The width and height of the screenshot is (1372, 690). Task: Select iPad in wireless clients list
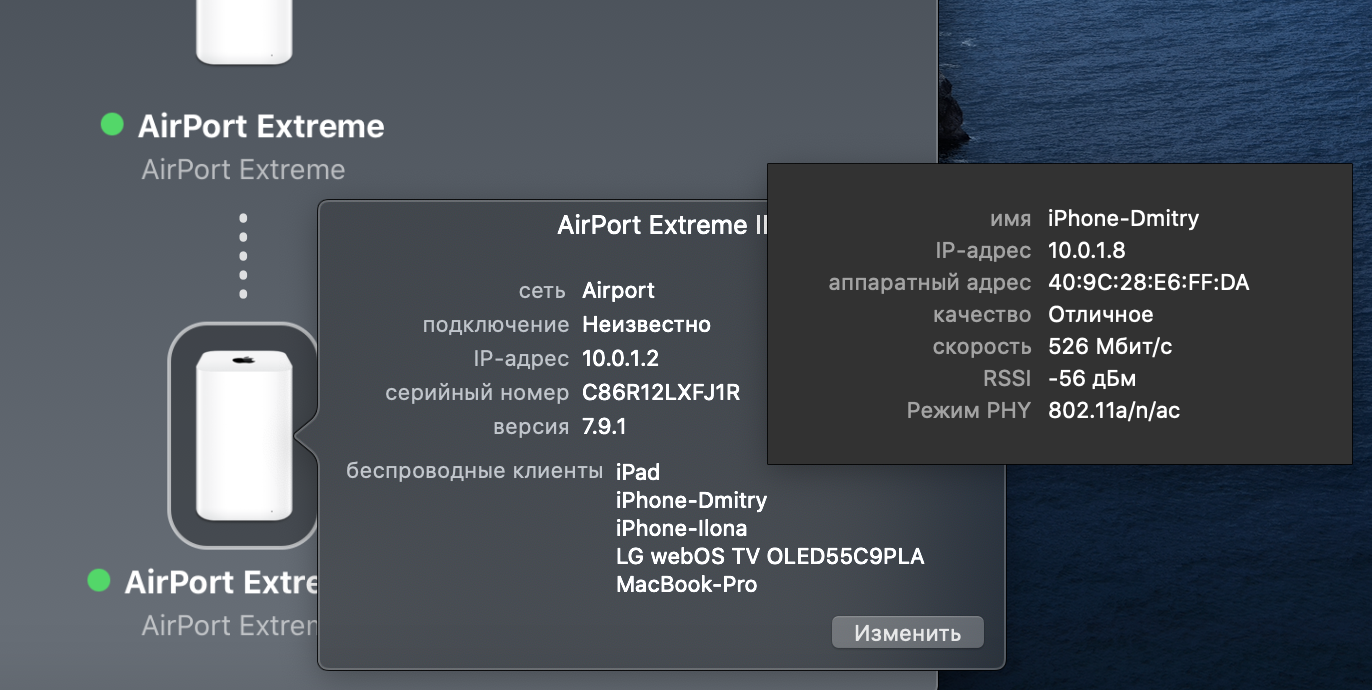638,472
